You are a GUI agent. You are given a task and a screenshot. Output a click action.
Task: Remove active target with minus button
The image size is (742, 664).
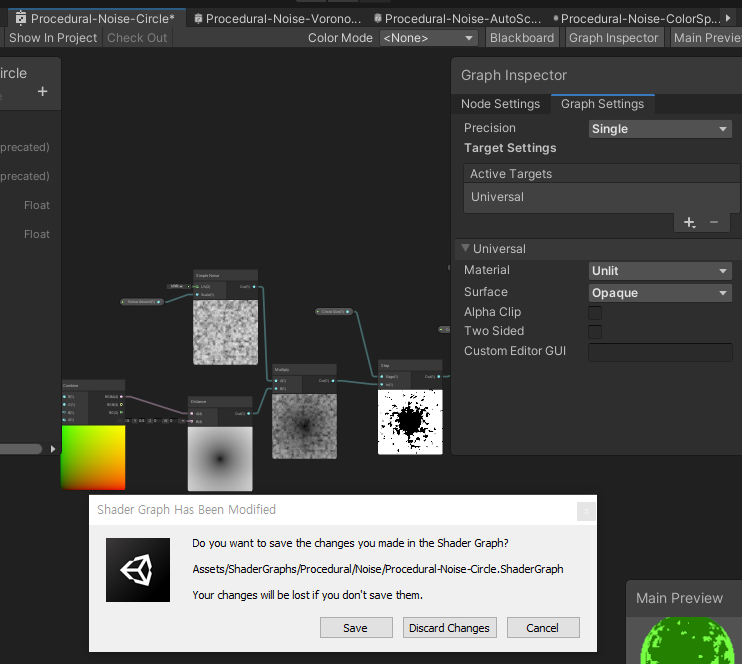pyautogui.click(x=714, y=222)
